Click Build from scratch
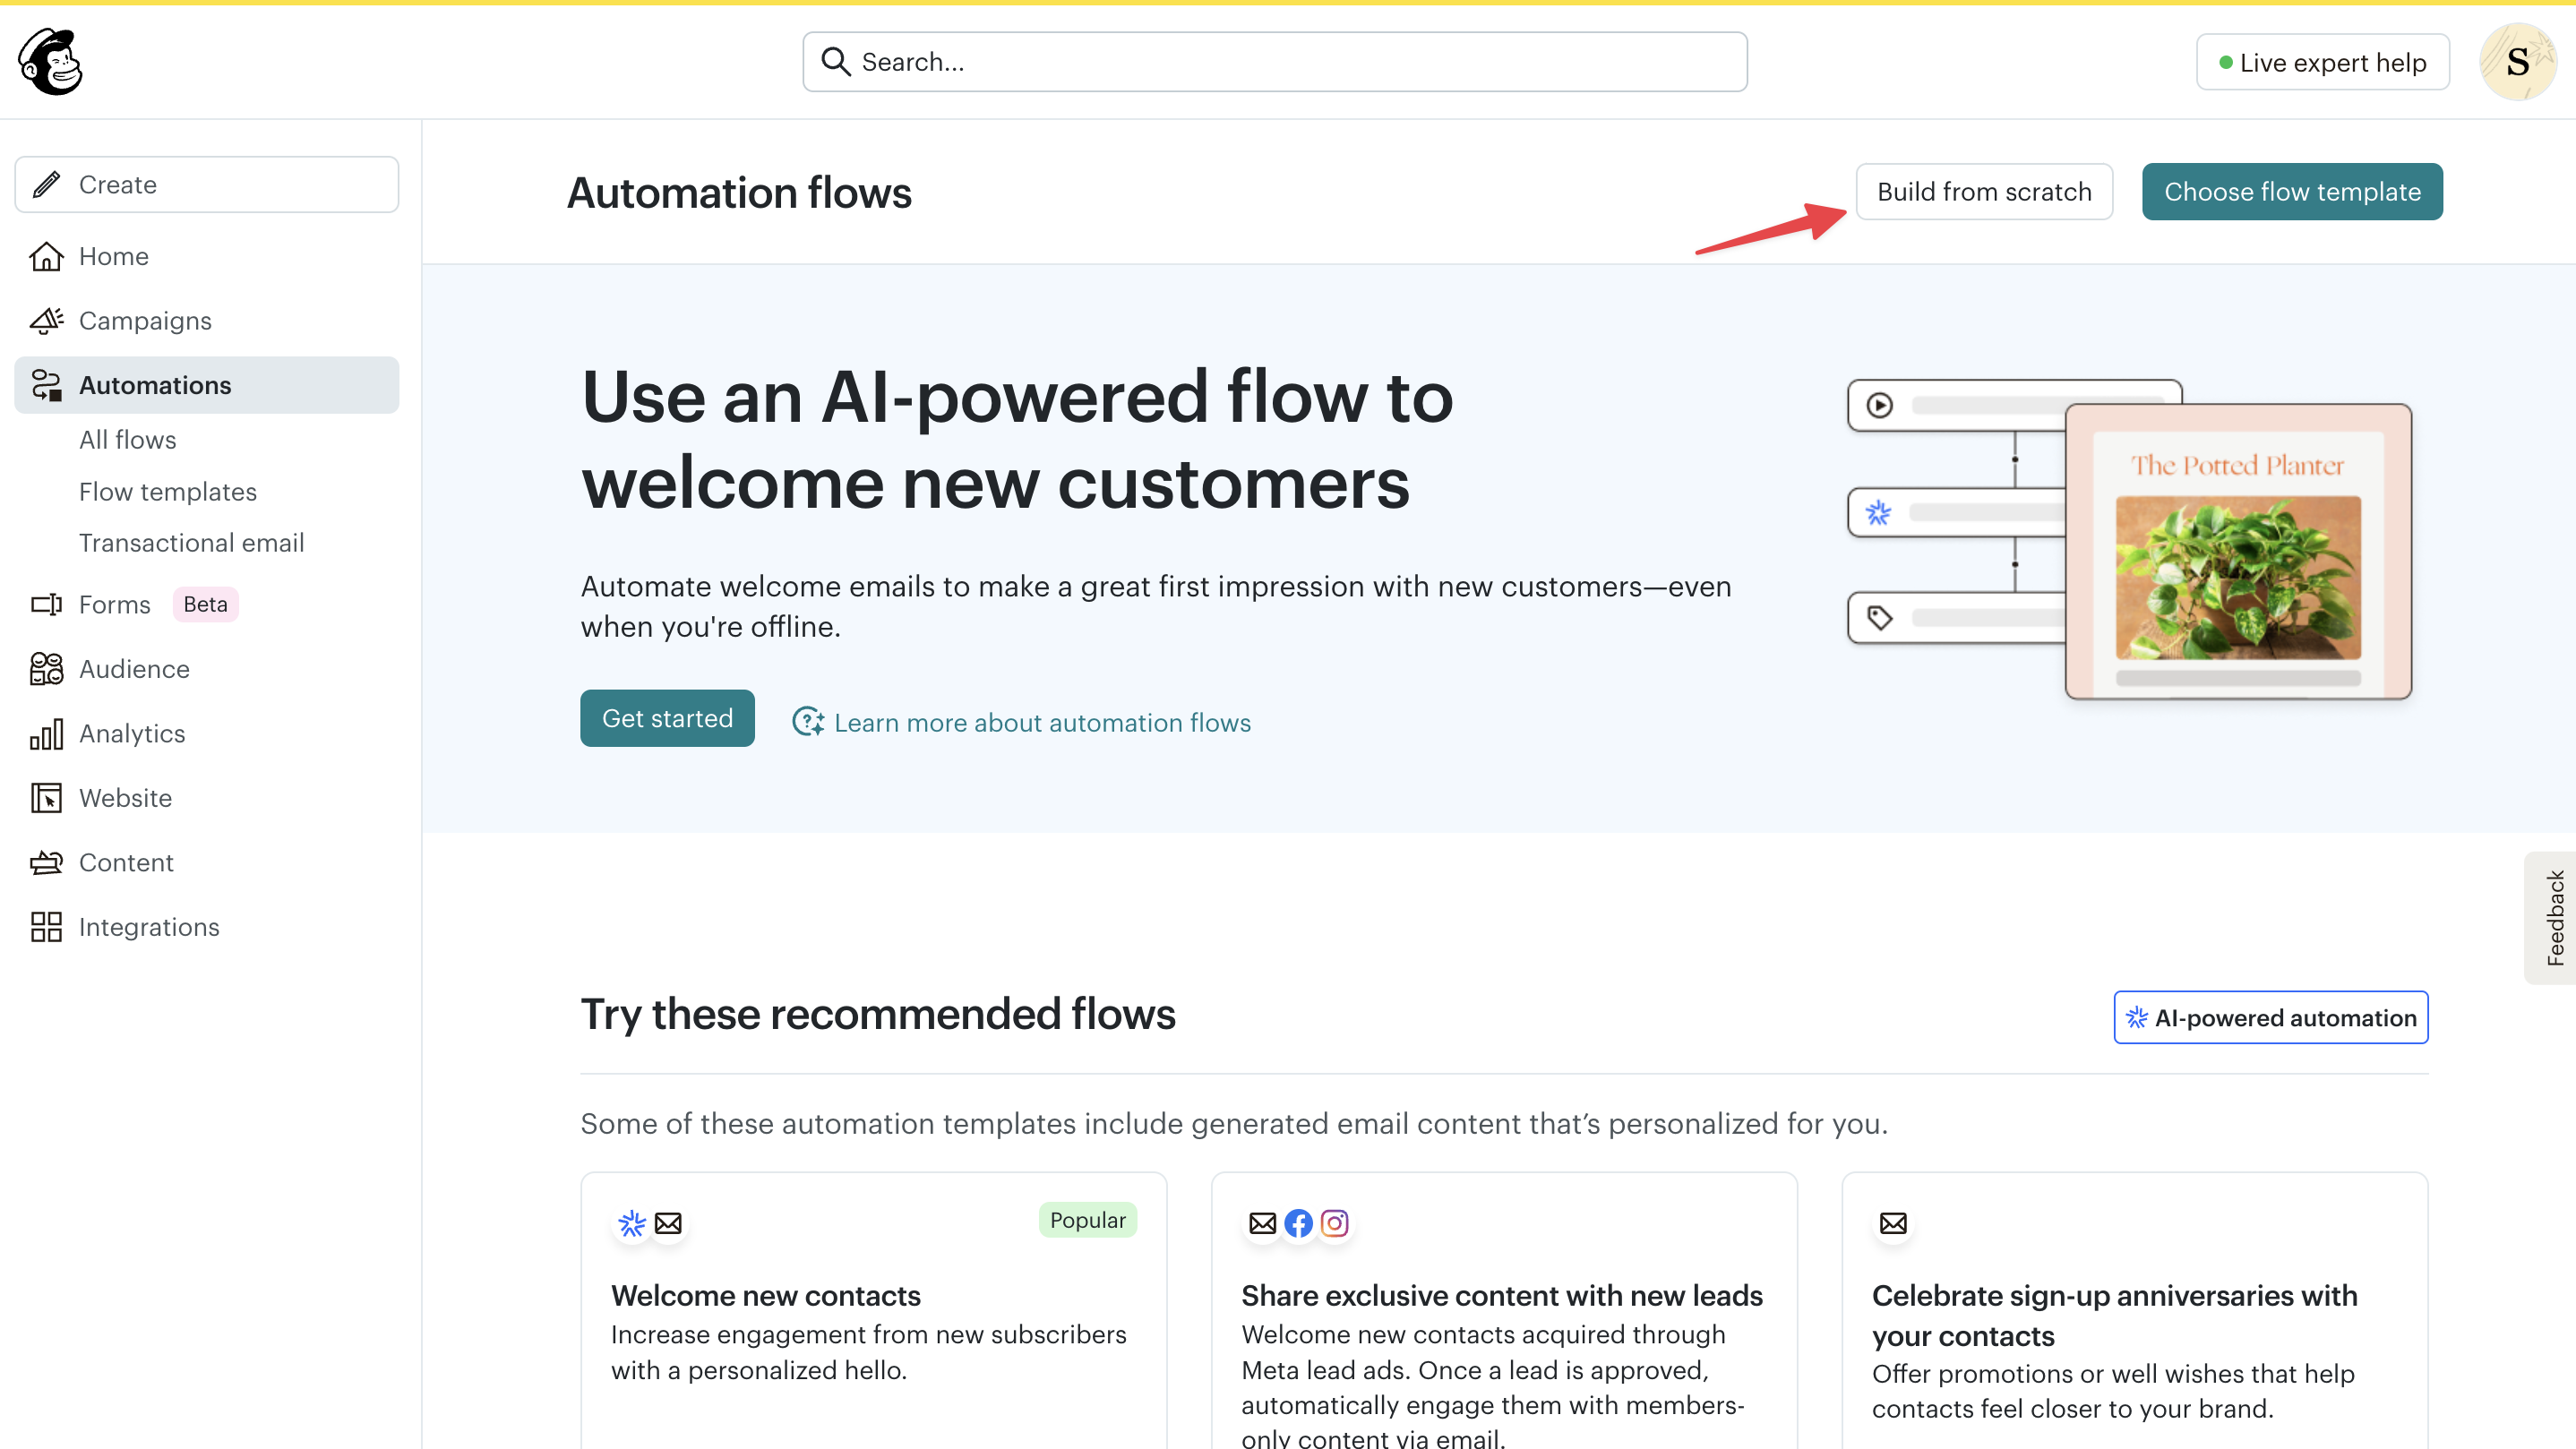This screenshot has width=2576, height=1449. (x=1983, y=191)
